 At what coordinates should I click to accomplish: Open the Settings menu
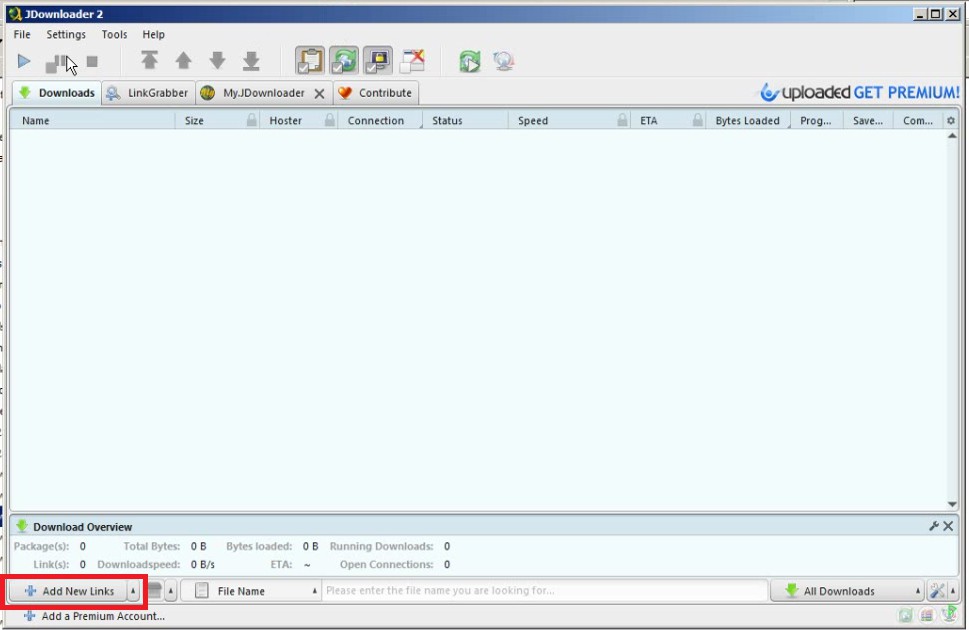pyautogui.click(x=66, y=35)
